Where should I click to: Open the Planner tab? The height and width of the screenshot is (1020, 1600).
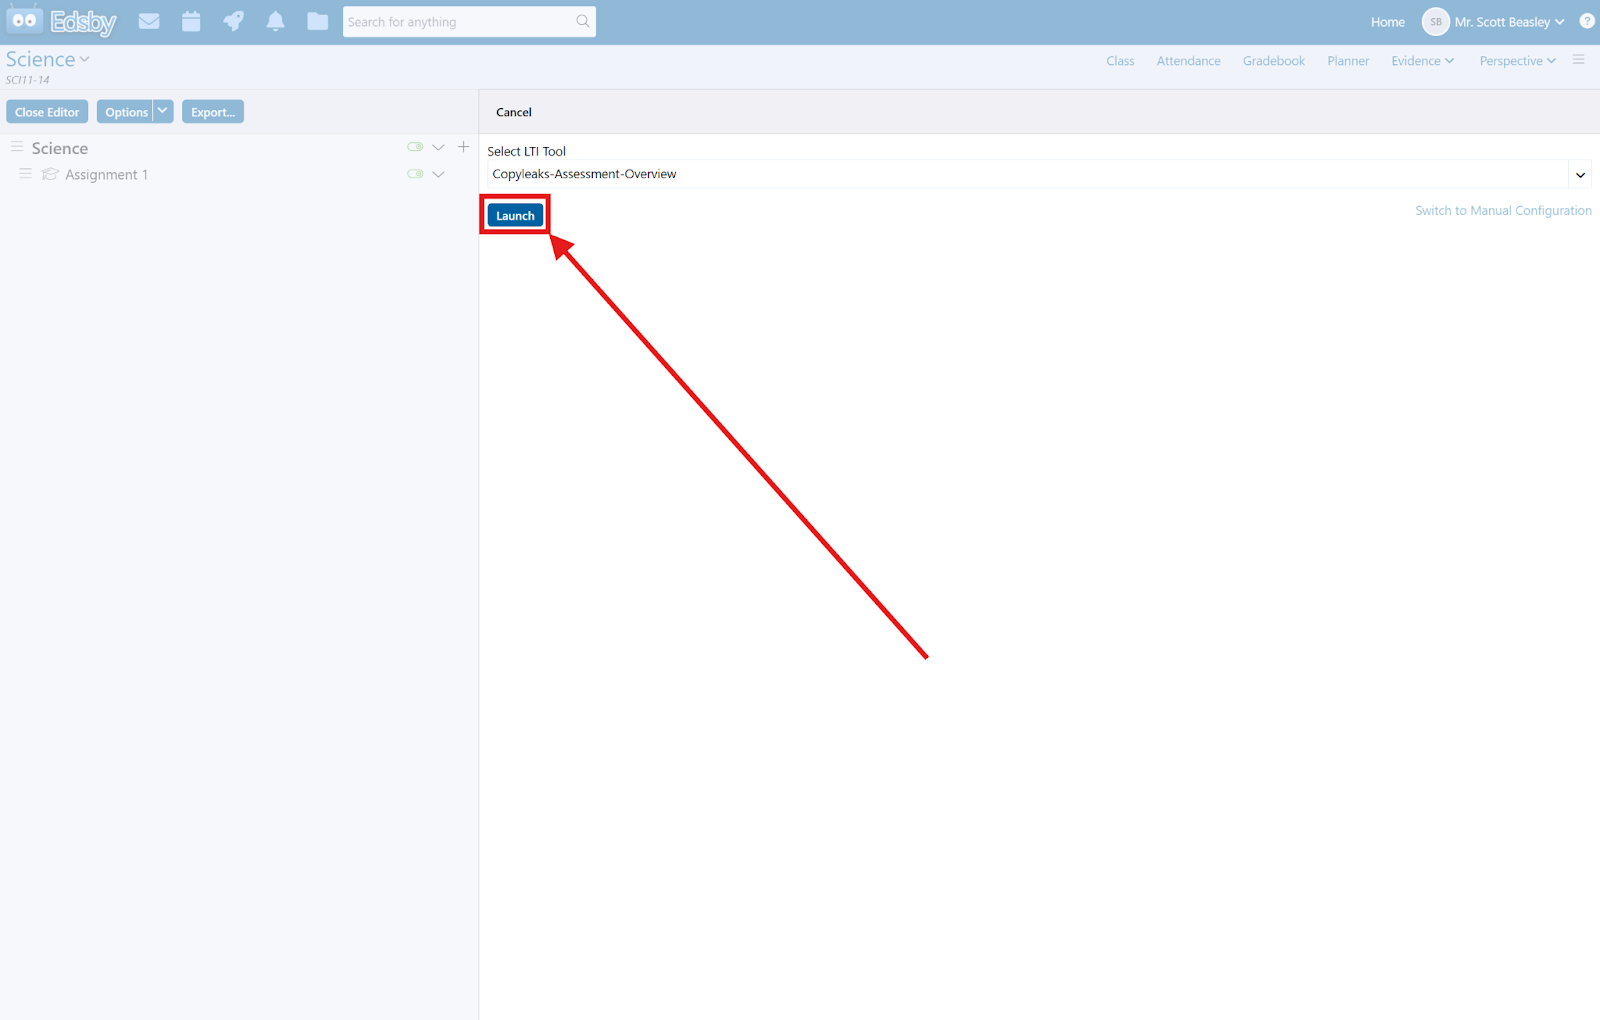click(x=1348, y=61)
